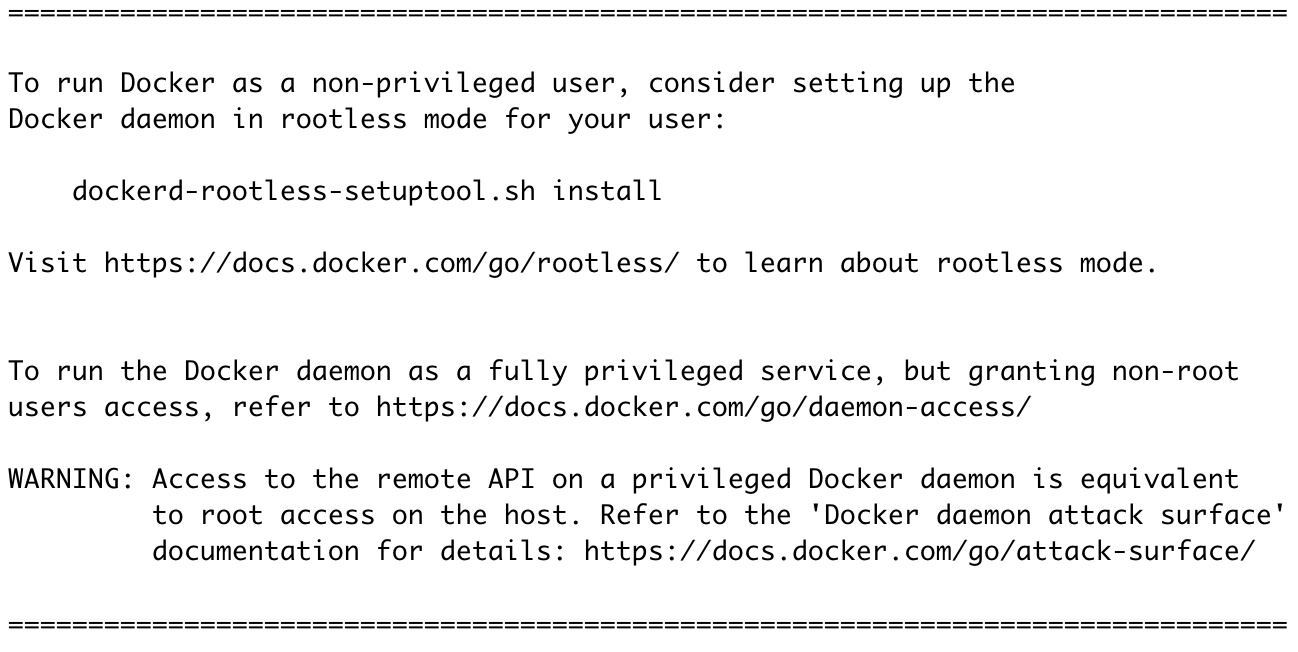Click 'documentation for details:' text
Screen dimensions: 1298x652
pyautogui.click(x=360, y=551)
